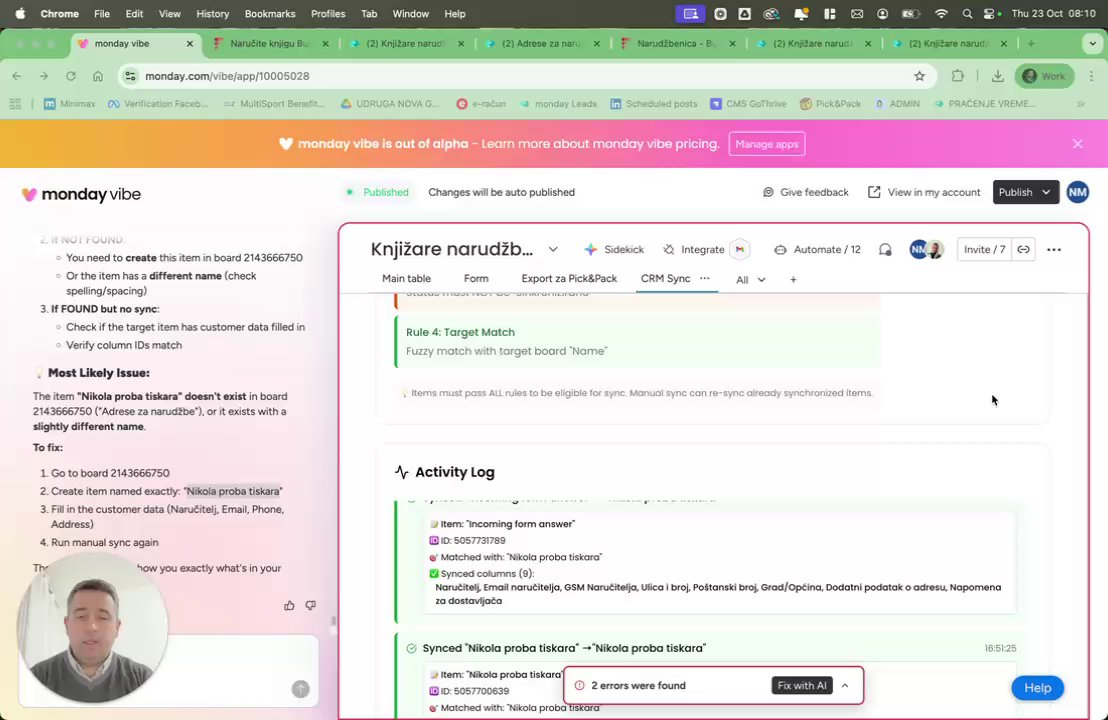Click Manage apps button in banner
This screenshot has height=720, width=1108.
[767, 144]
